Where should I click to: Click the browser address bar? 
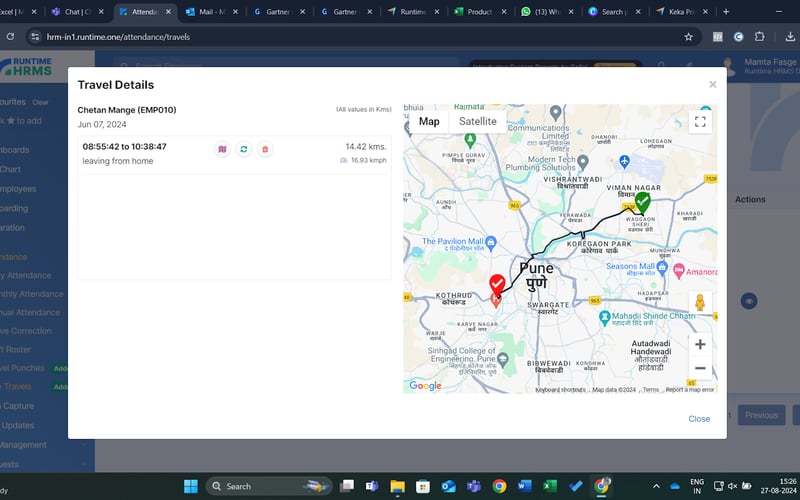click(x=357, y=37)
